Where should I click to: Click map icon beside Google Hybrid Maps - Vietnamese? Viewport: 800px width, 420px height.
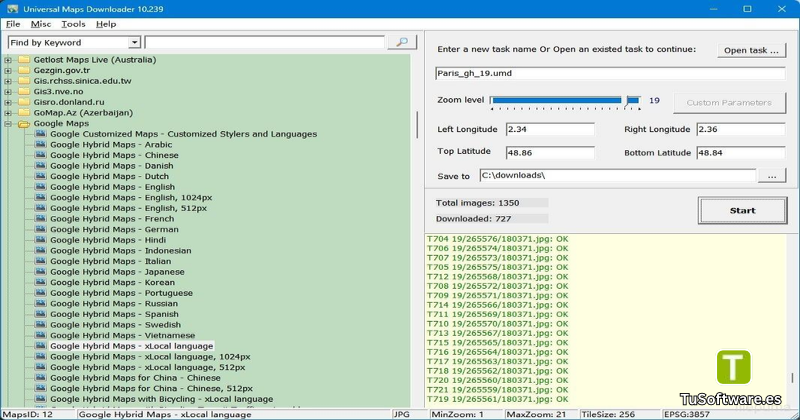coord(41,335)
